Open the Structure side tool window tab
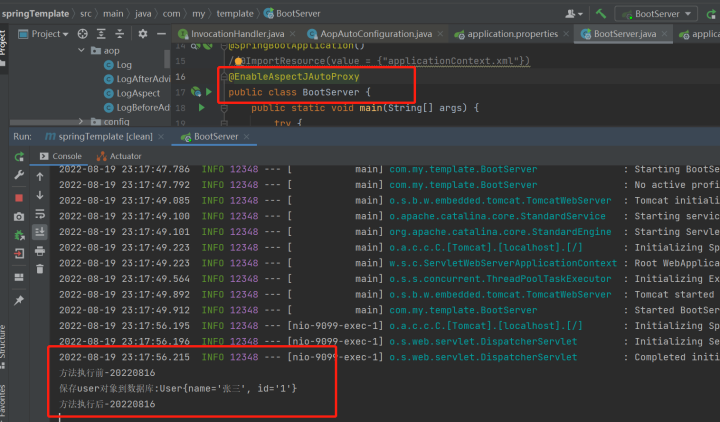Viewport: 720px width, 422px height. click(x=3, y=347)
